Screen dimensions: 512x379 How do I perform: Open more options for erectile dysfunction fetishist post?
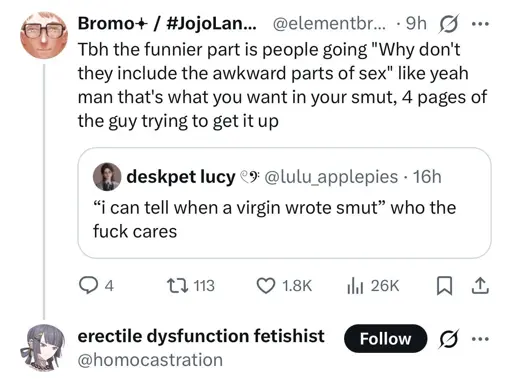[480, 339]
